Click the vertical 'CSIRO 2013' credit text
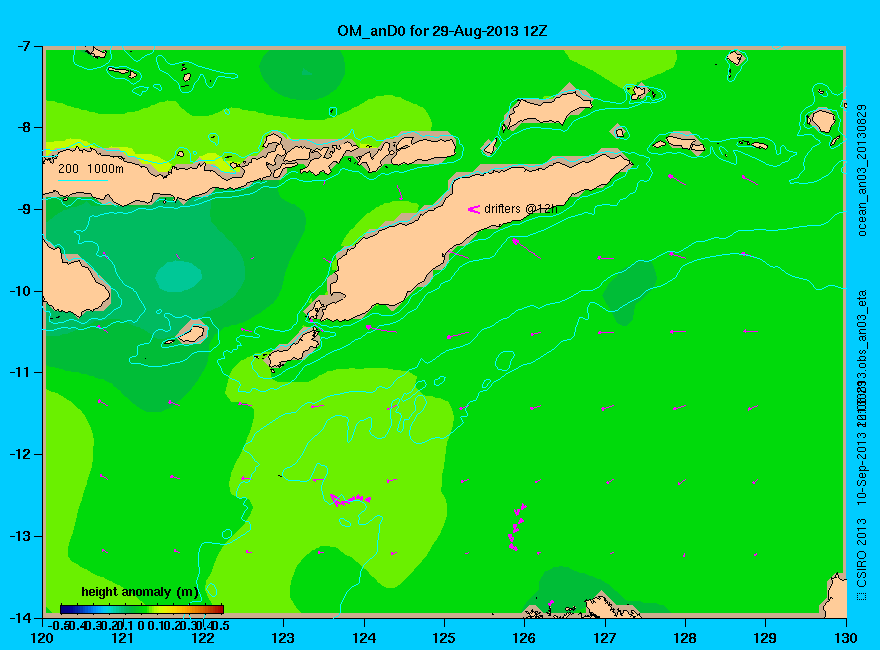The image size is (880, 650). (x=863, y=553)
